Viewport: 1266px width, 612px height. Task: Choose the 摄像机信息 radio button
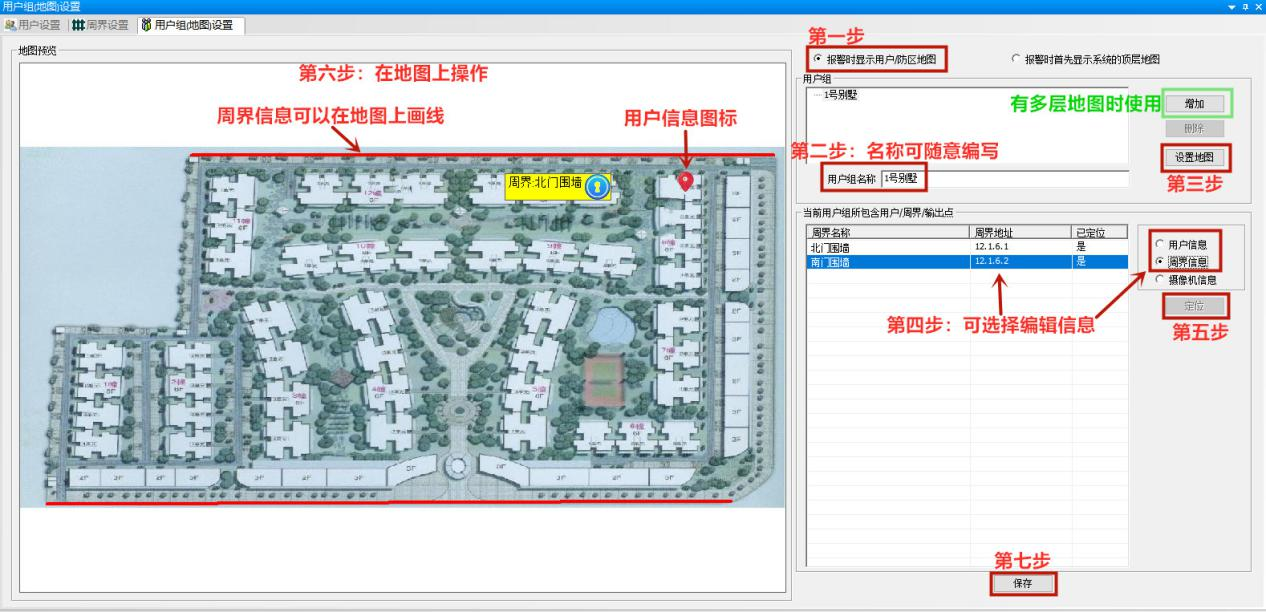click(x=1160, y=280)
